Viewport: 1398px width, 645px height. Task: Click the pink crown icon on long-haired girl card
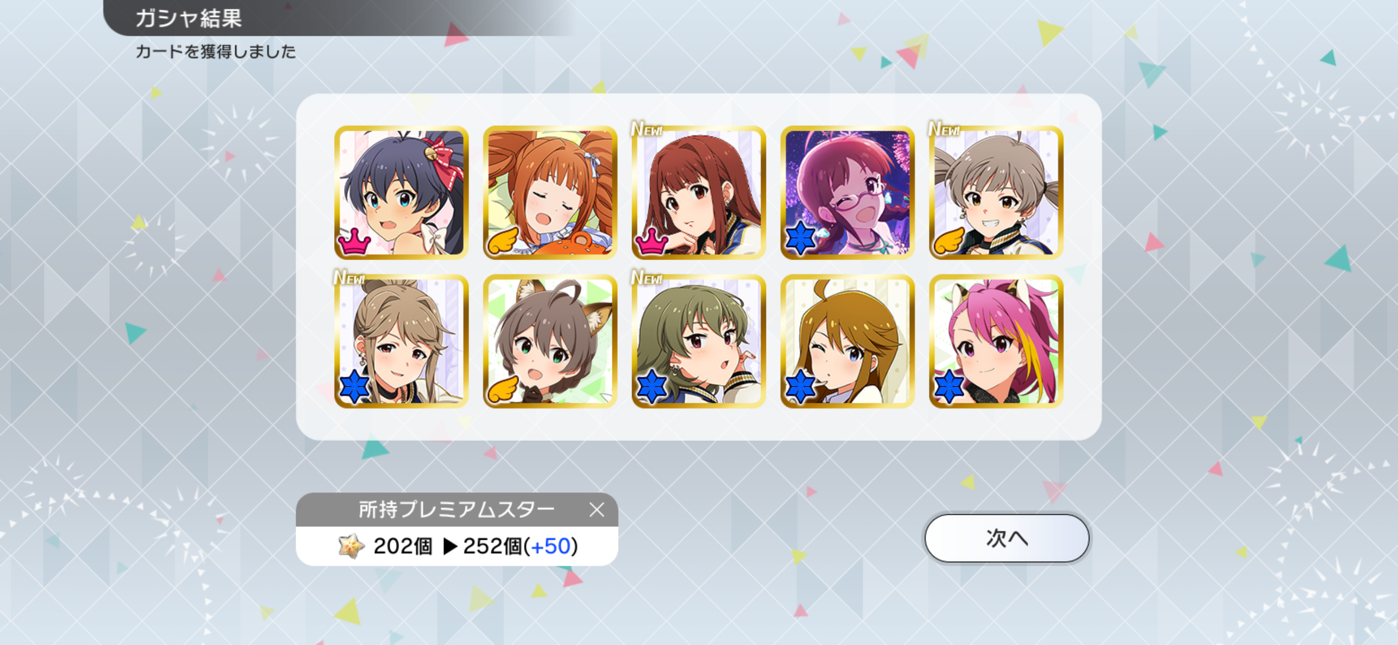(x=652, y=240)
